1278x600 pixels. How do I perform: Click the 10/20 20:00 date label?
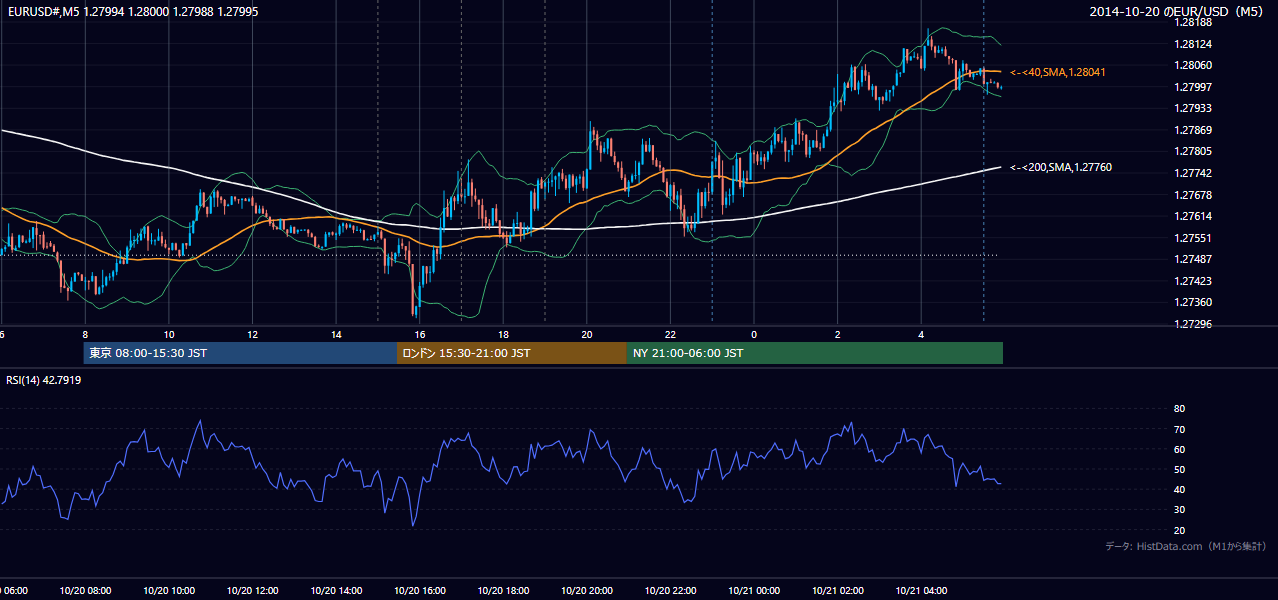click(587, 591)
